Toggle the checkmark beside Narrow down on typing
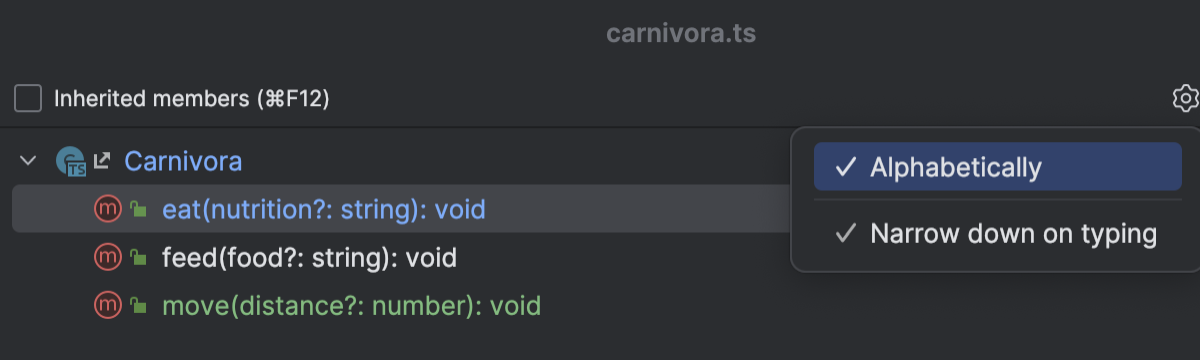This screenshot has width=1200, height=360. (845, 234)
